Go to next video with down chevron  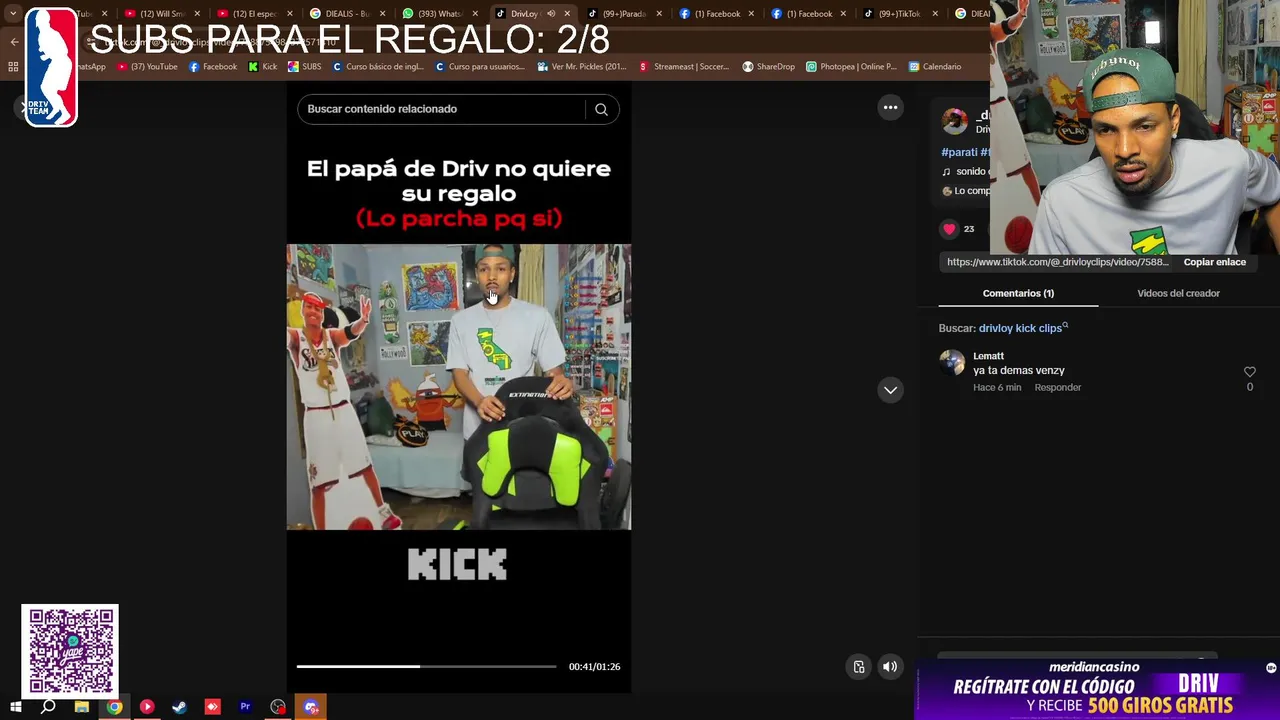(x=890, y=390)
